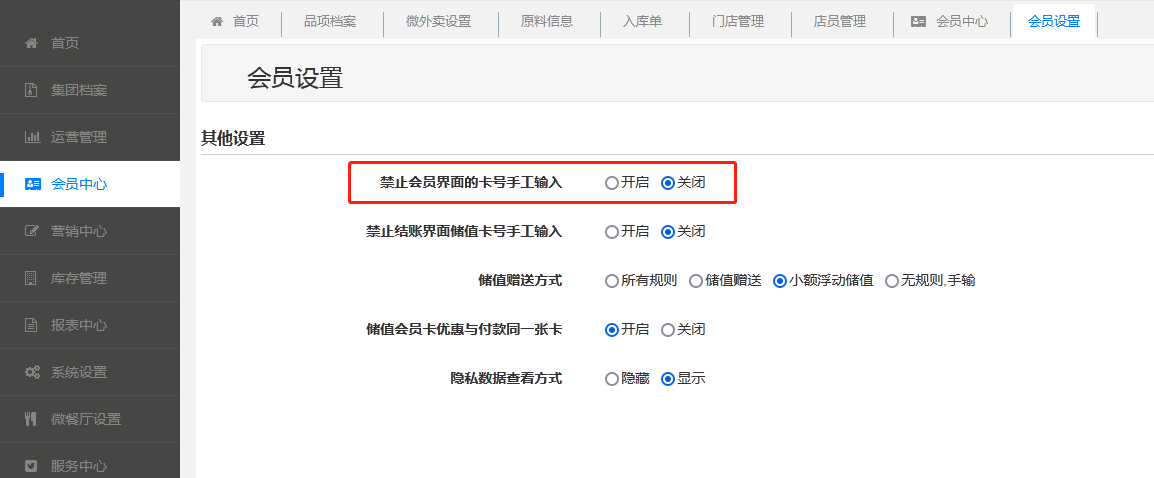Viewport: 1154px width, 478px height.
Task: Select 关闭 for 储值会员卡优惠与付款同一张卡
Action: [x=668, y=329]
